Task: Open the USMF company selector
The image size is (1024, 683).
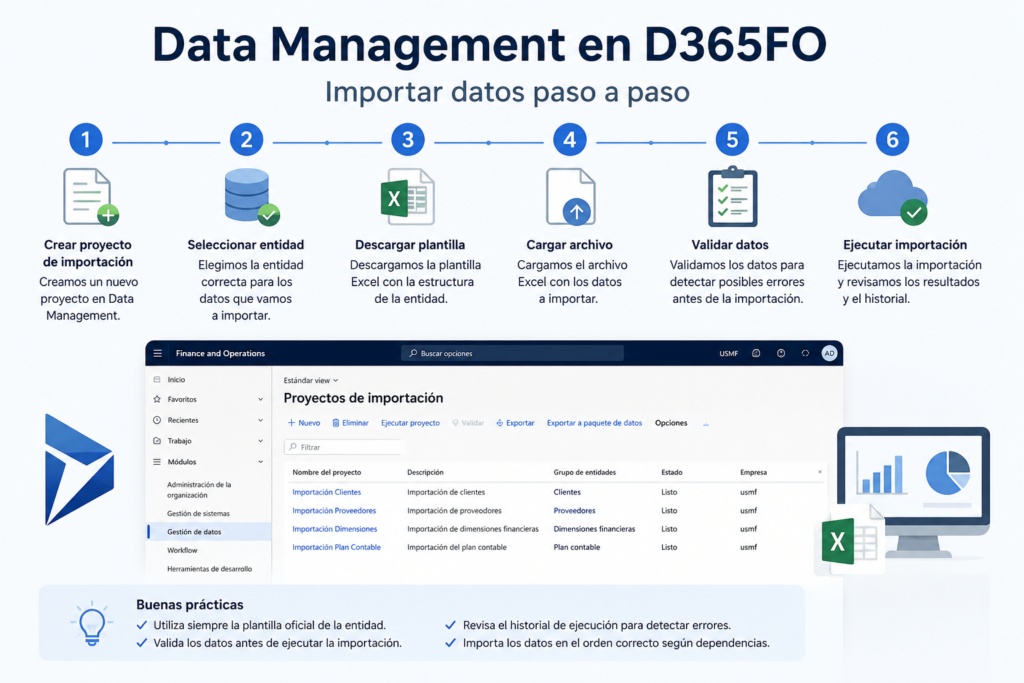Action: pos(728,353)
